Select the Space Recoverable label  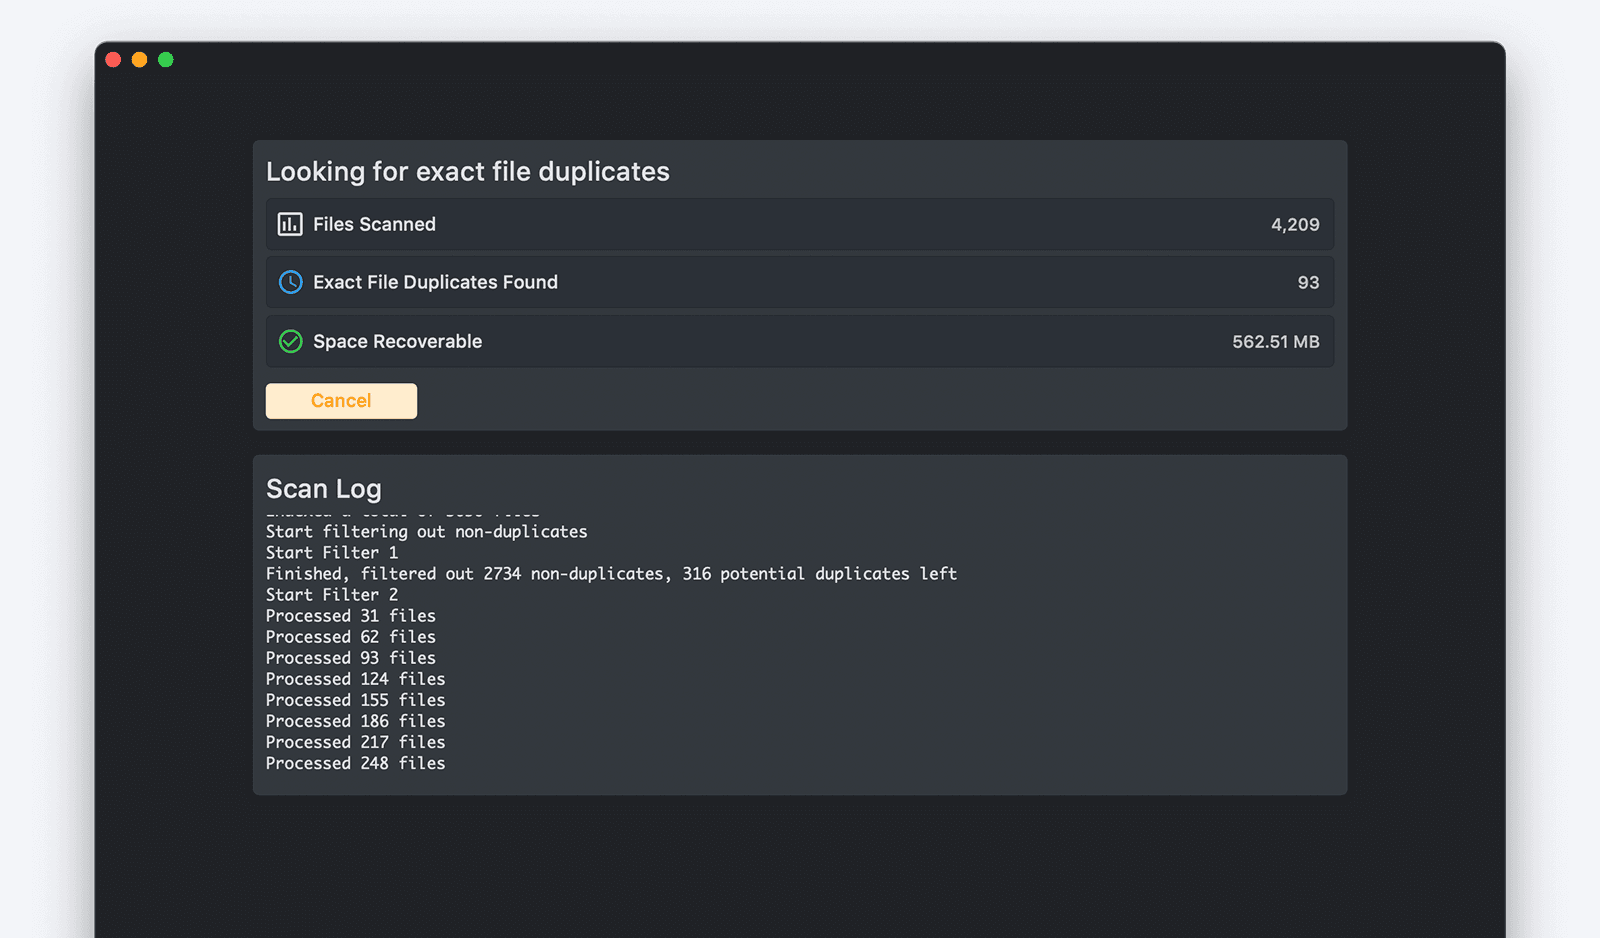(397, 341)
